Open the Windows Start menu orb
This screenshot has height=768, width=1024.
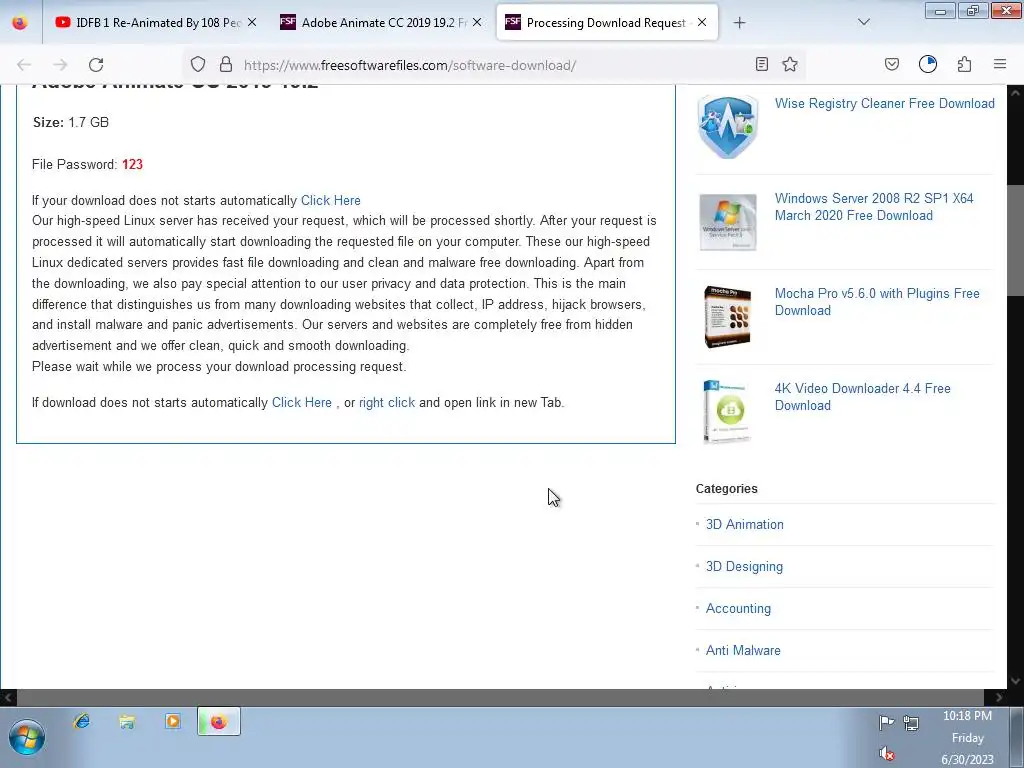[x=27, y=737]
